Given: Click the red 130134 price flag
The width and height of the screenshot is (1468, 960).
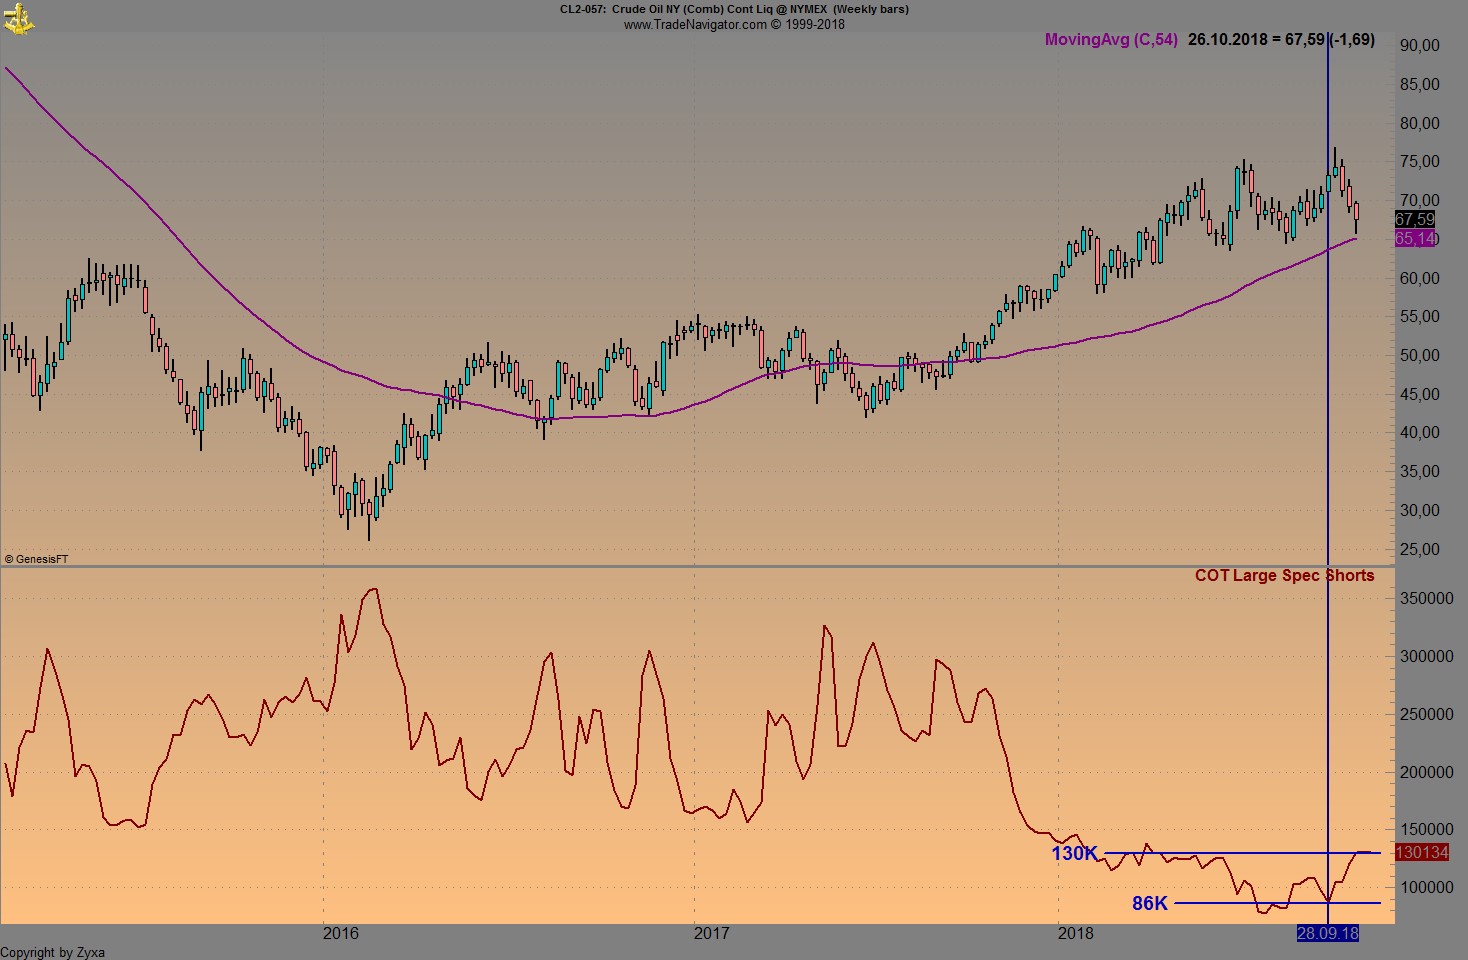Looking at the screenshot, I should click(1421, 852).
